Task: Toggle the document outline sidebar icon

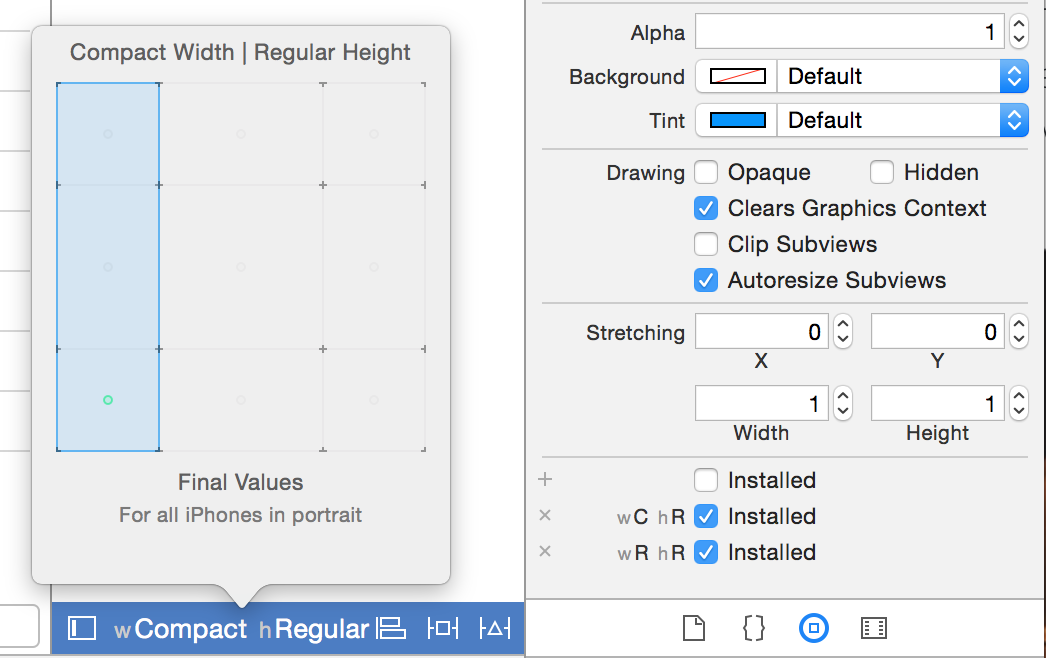Action: point(82,628)
